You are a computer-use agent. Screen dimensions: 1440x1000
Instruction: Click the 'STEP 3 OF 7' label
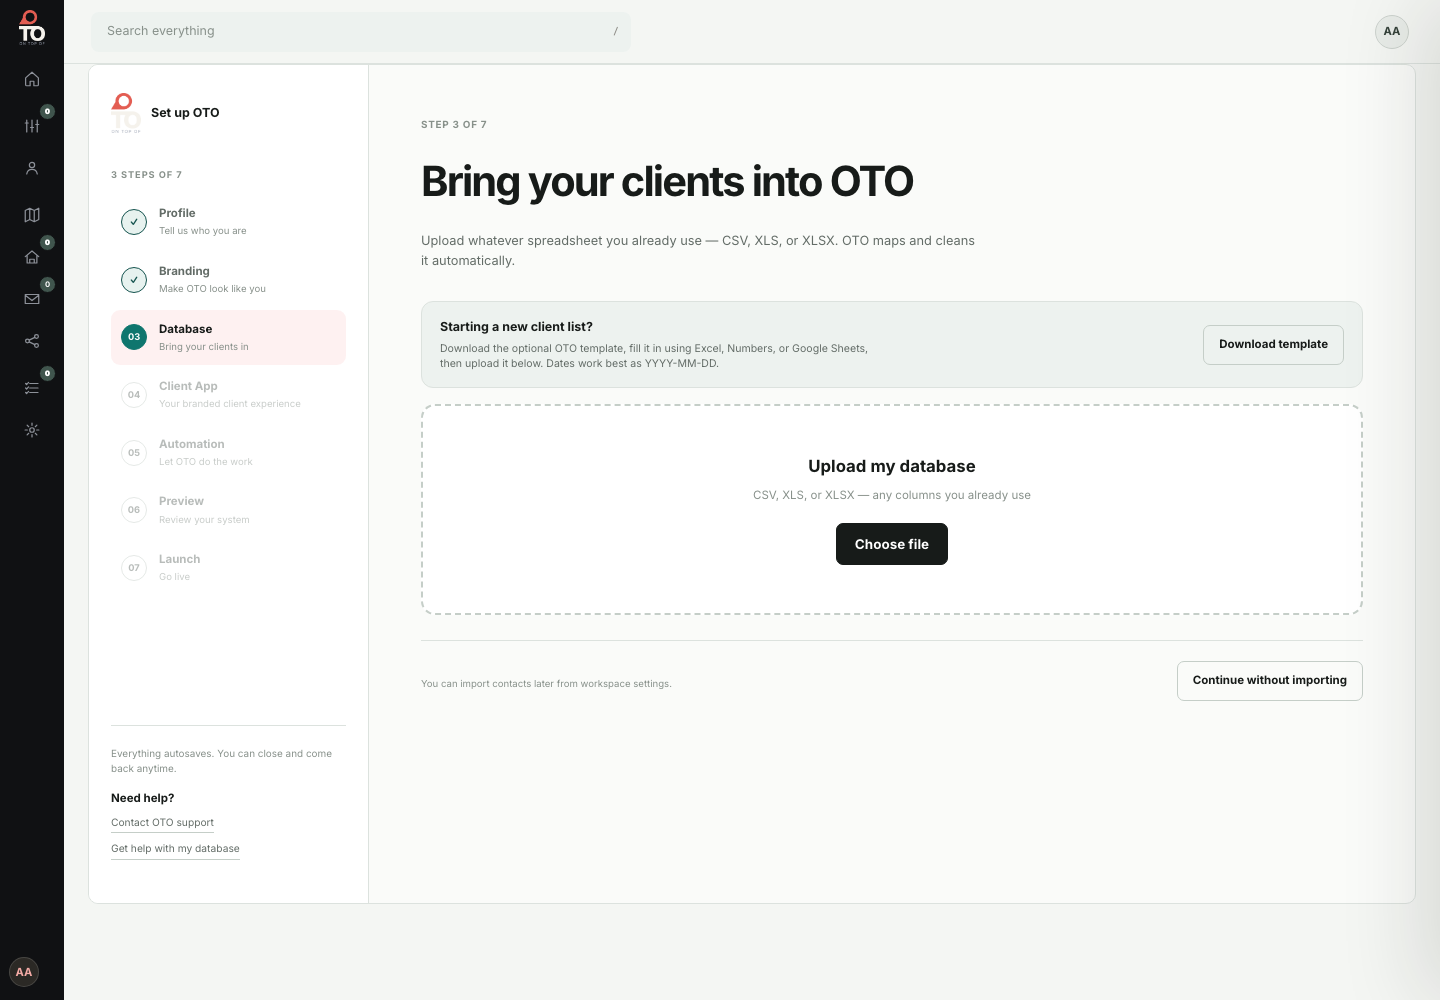454,125
